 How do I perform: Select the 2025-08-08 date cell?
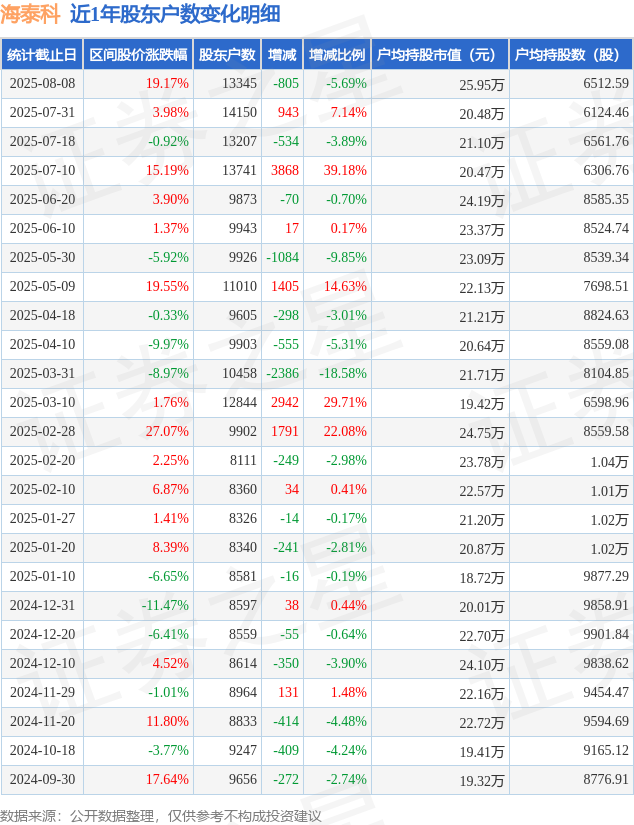click(42, 84)
